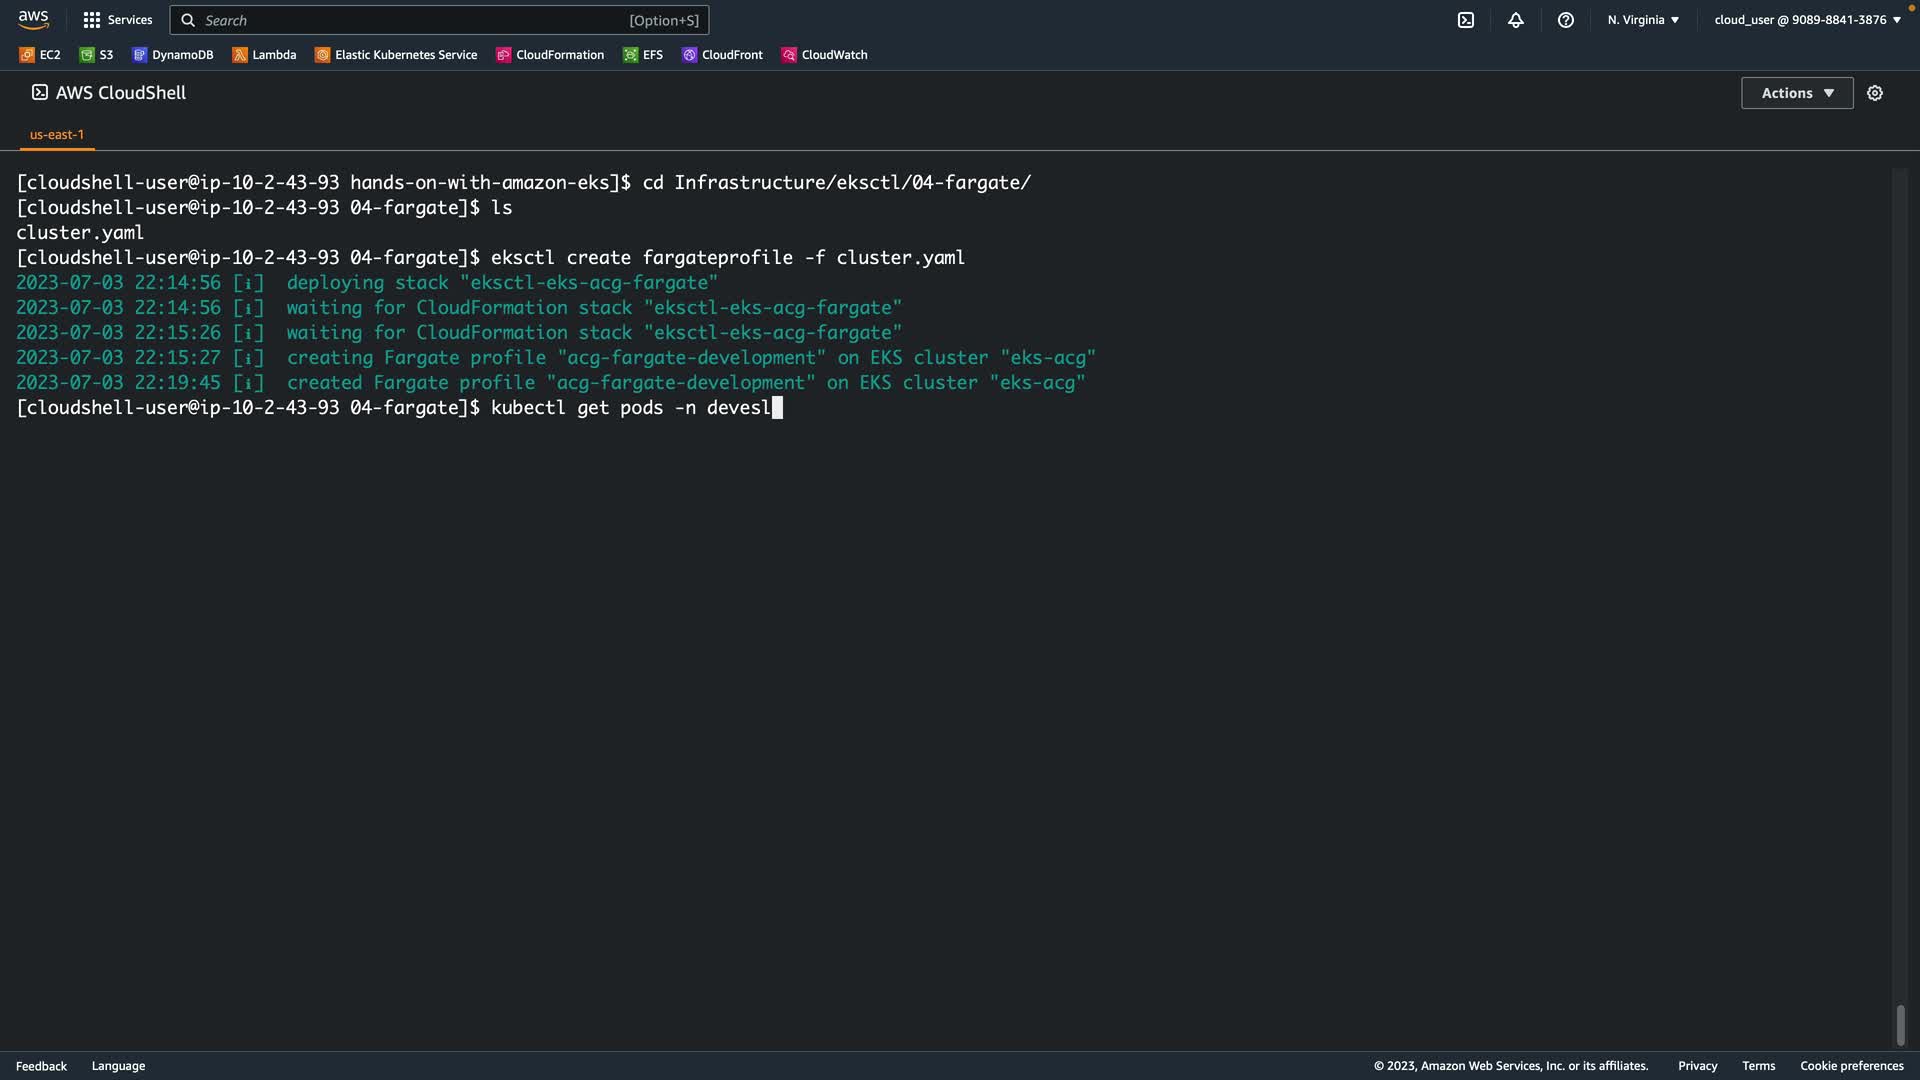1920x1080 pixels.
Task: Open Cookie preferences
Action: pos(1851,1066)
